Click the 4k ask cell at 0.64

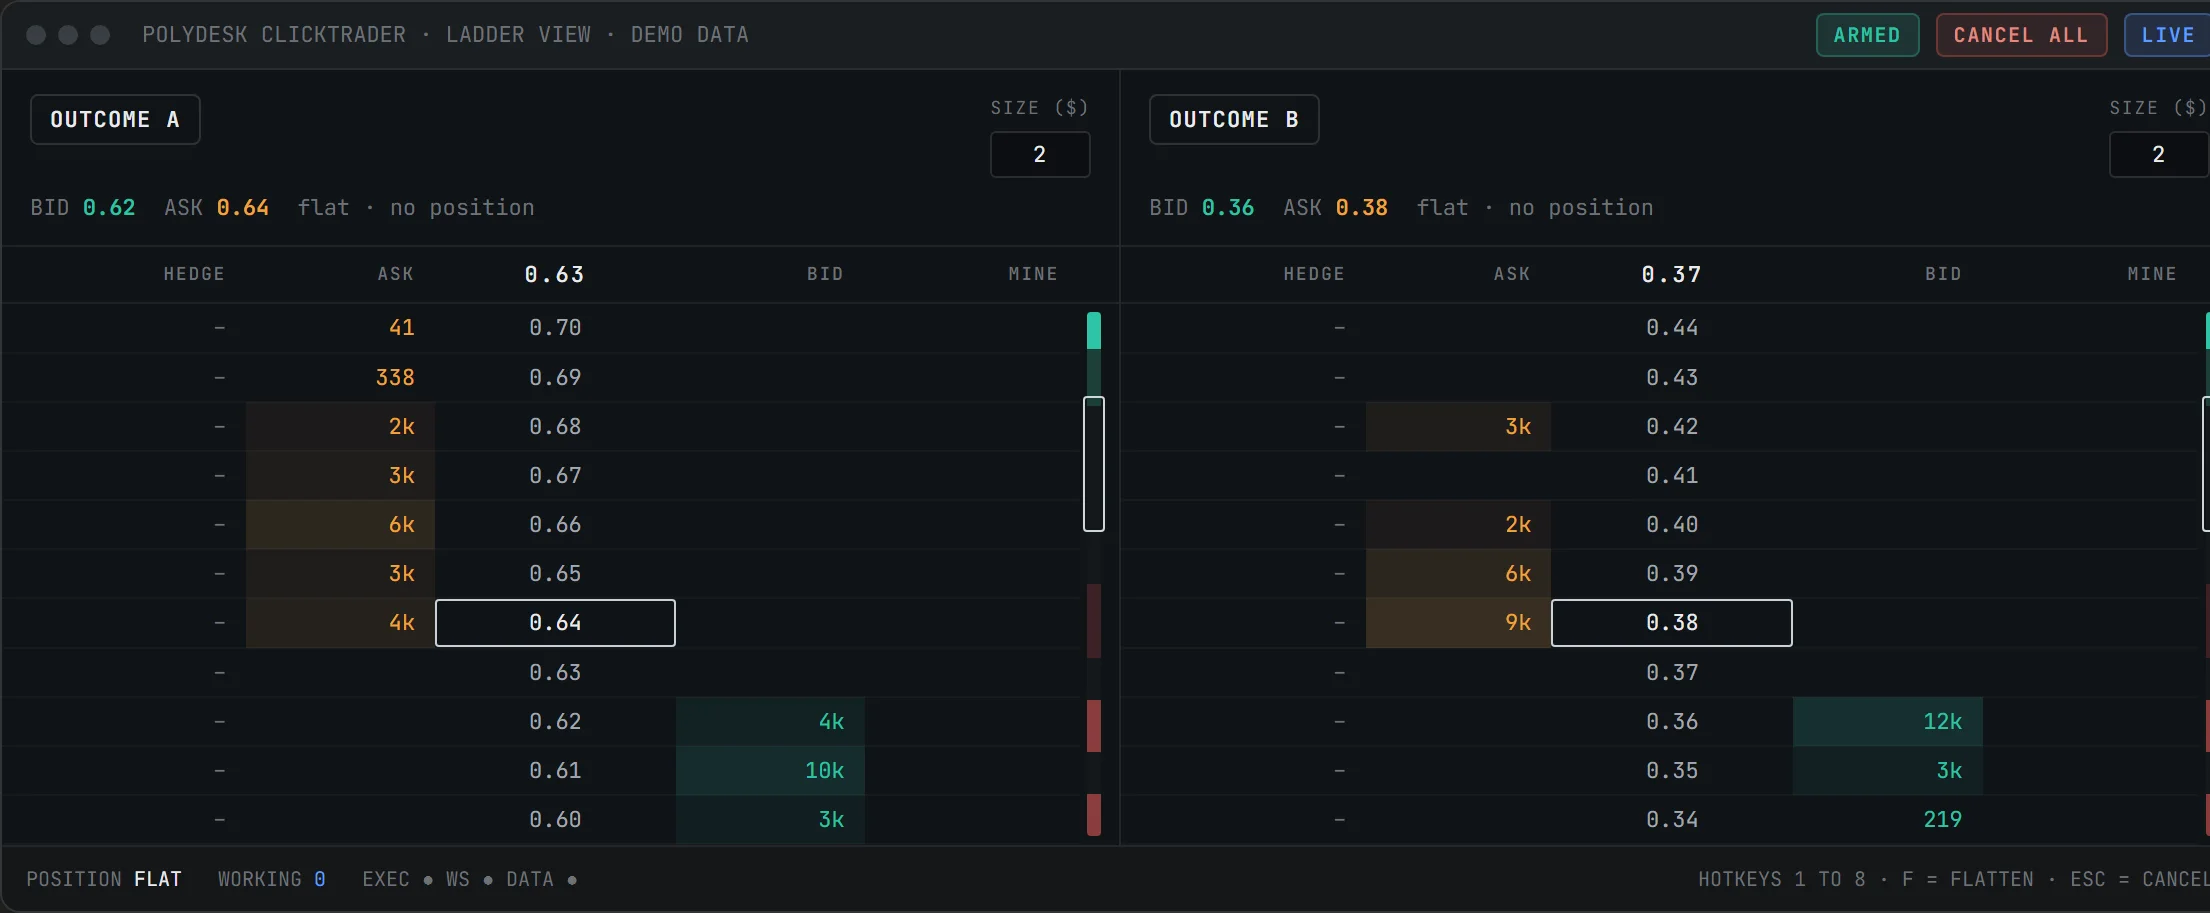(340, 623)
